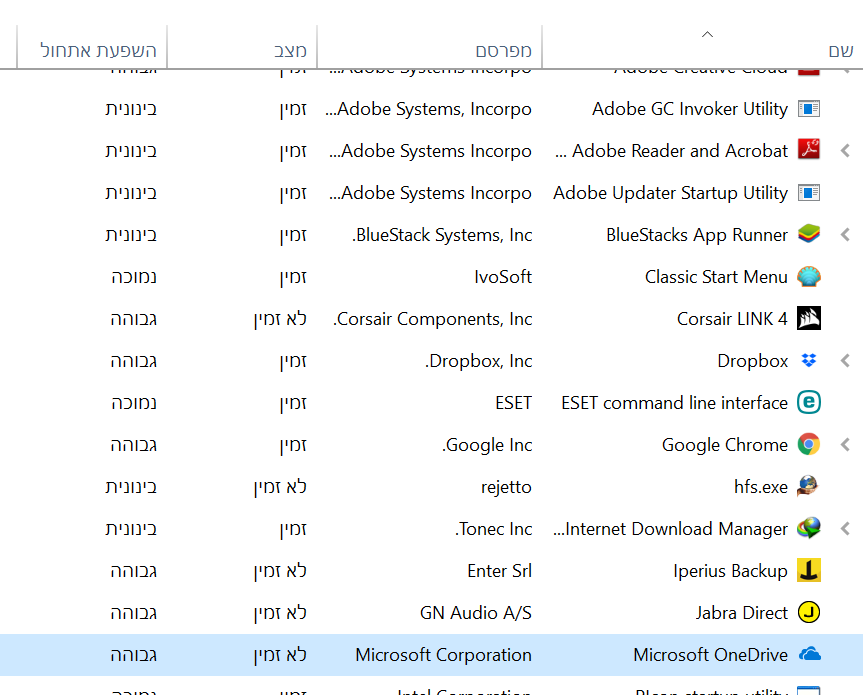The image size is (863, 695).
Task: Sort by the מפרסם publisher column header
Action: tap(429, 48)
